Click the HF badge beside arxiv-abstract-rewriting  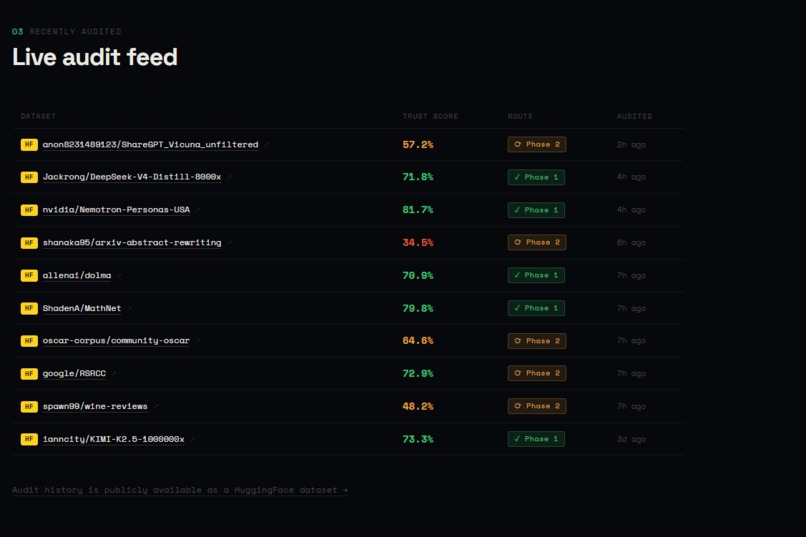pos(29,243)
